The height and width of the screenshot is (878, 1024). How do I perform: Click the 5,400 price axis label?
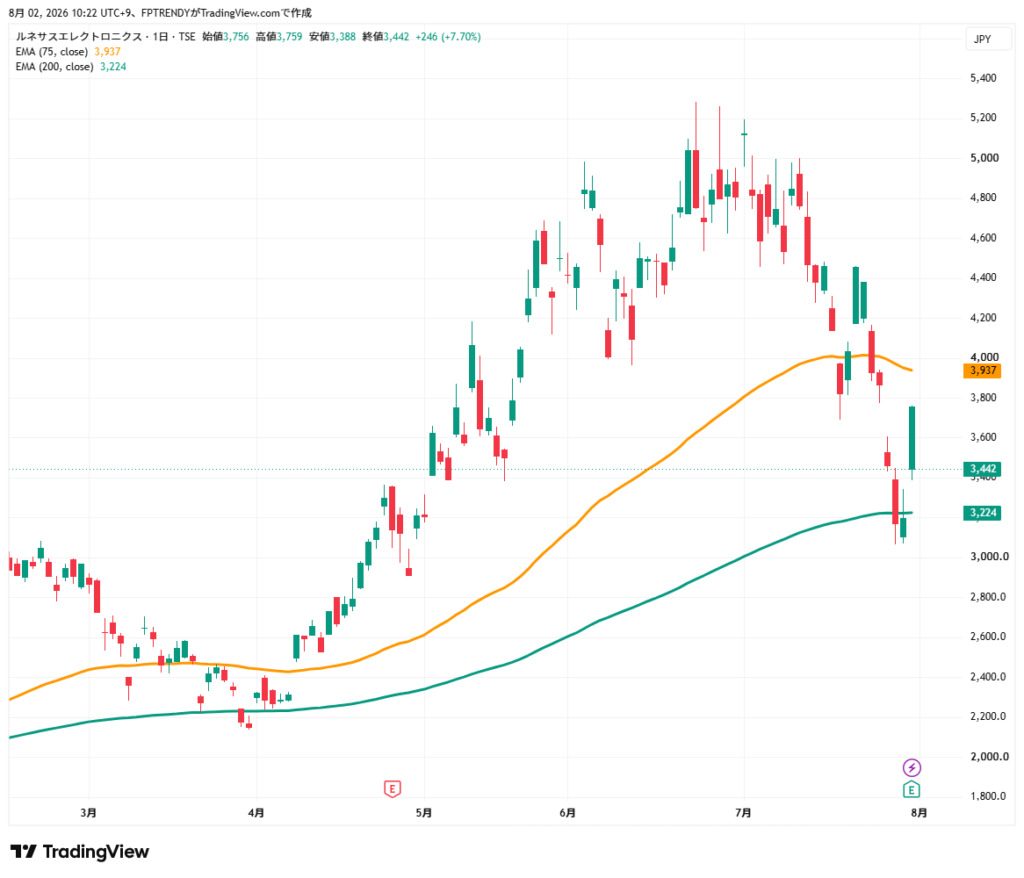[x=983, y=78]
